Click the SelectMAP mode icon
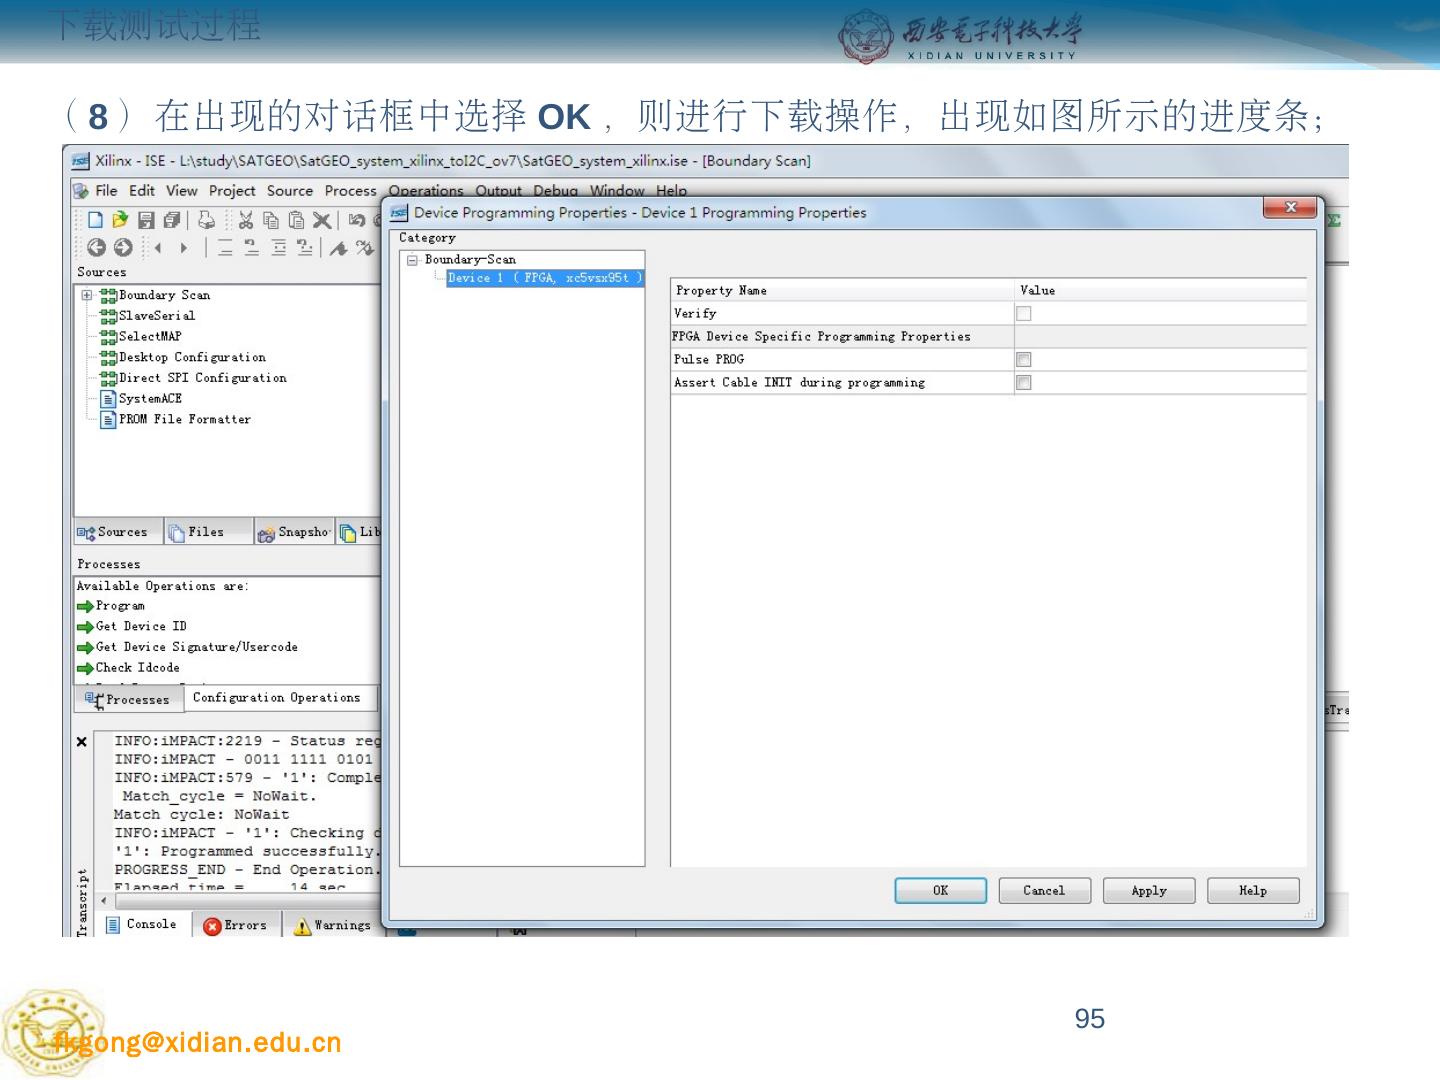Viewport: 1440px width, 1080px height. (109, 337)
